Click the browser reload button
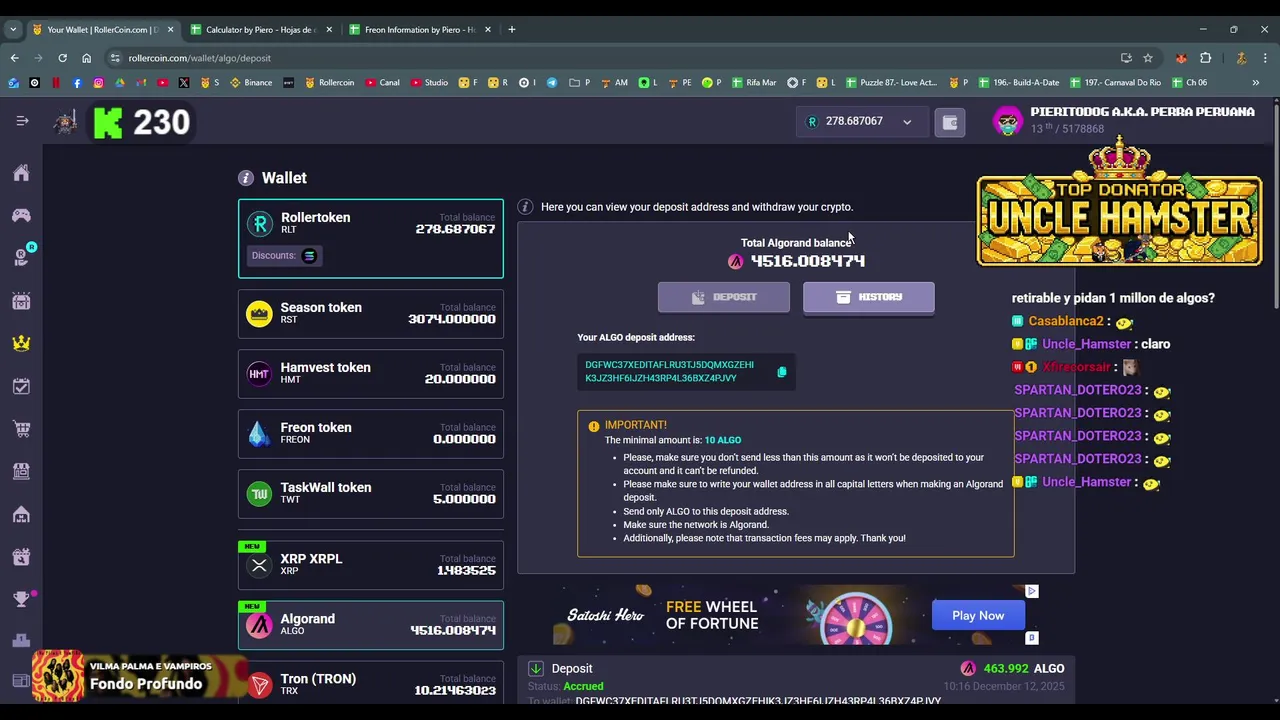 [x=62, y=58]
